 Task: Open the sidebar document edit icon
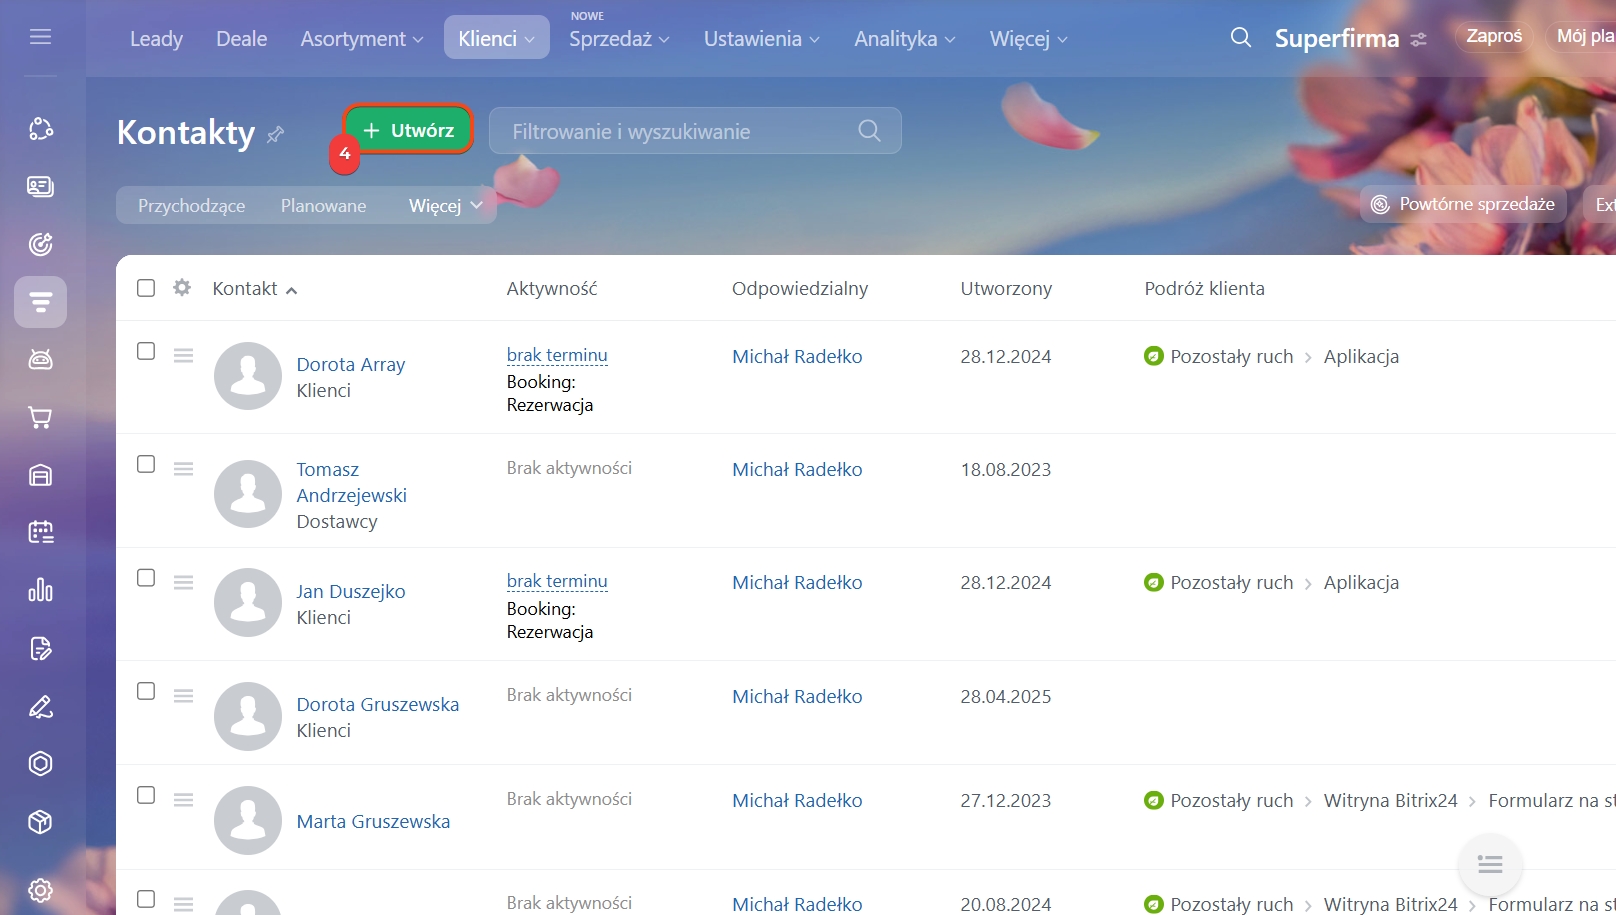pos(40,649)
